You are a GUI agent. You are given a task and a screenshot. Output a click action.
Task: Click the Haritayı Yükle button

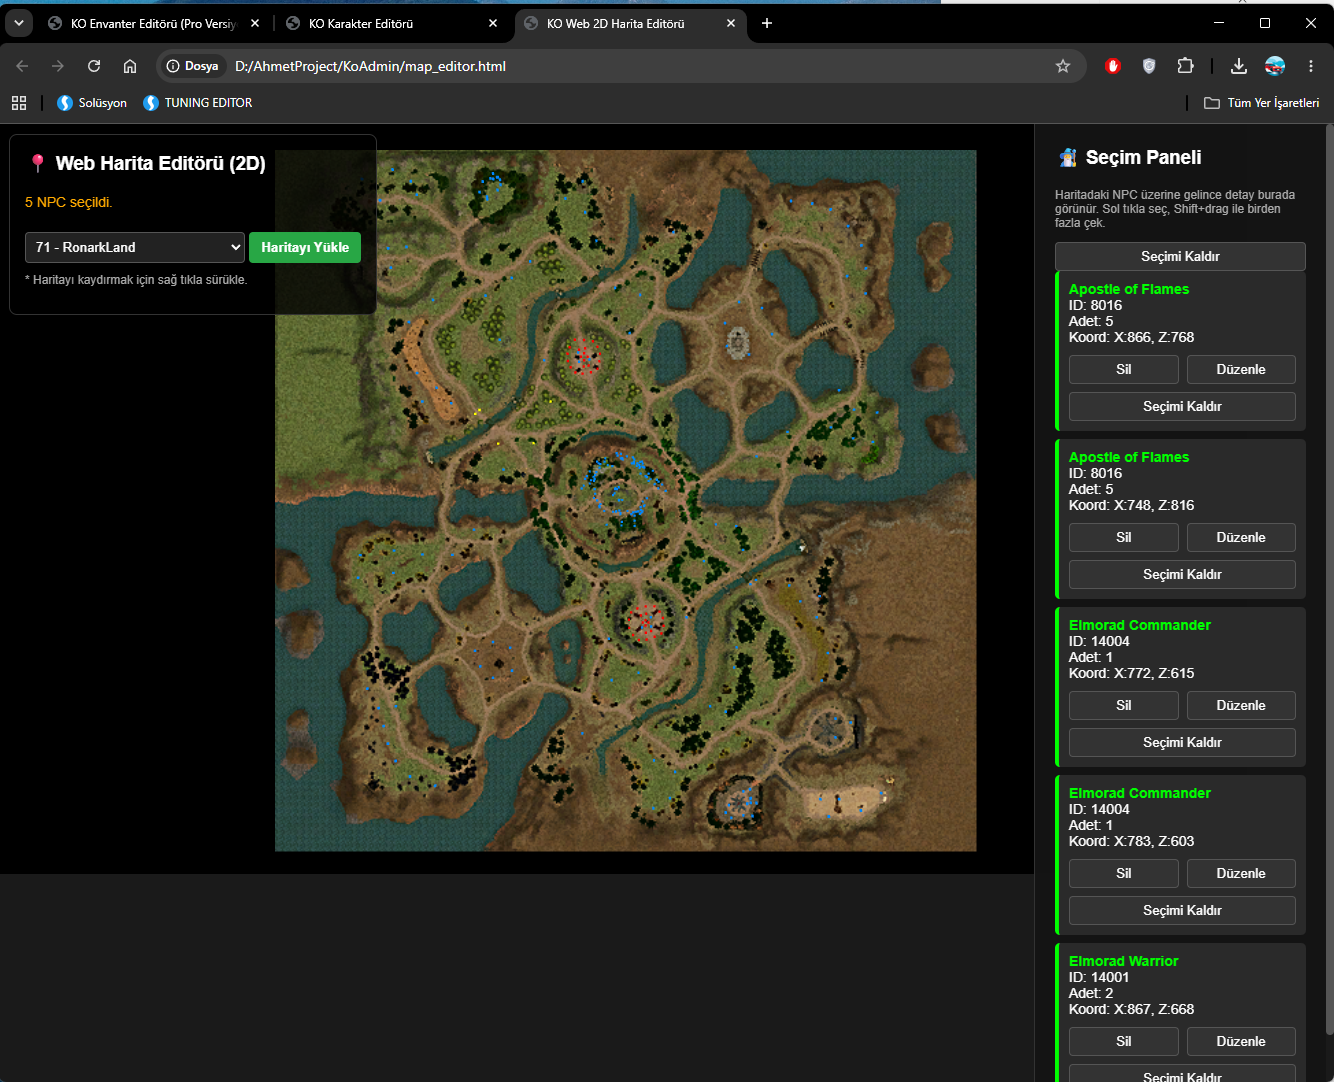[x=305, y=247]
